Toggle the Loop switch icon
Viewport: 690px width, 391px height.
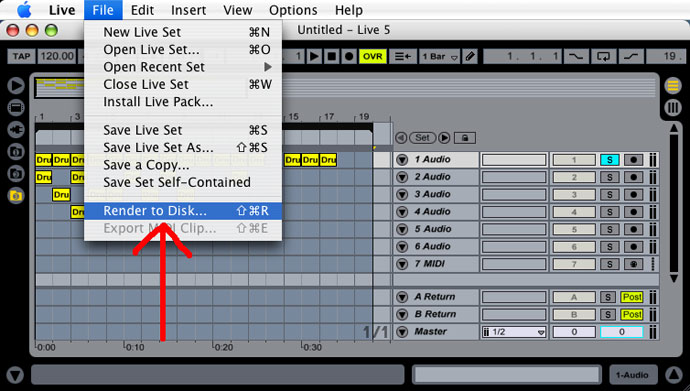tap(603, 56)
